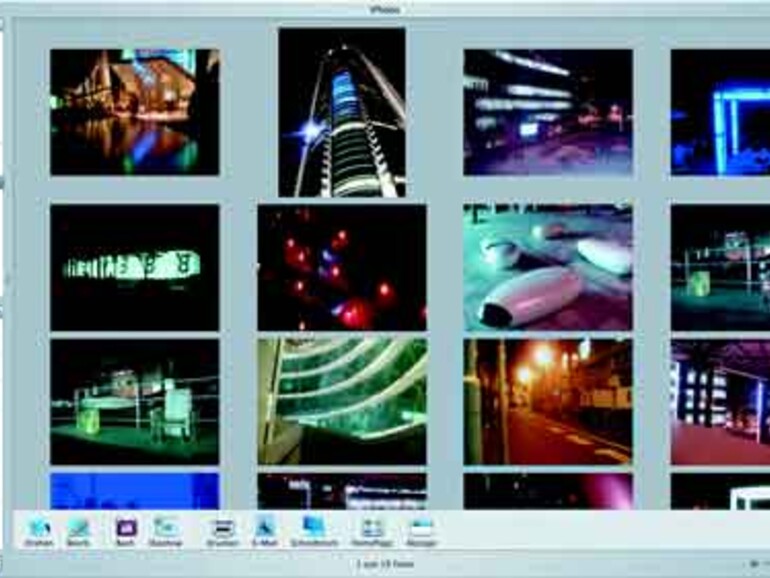This screenshot has height=578, width=770.
Task: Click the Buch (book) icon
Action: coord(125,528)
